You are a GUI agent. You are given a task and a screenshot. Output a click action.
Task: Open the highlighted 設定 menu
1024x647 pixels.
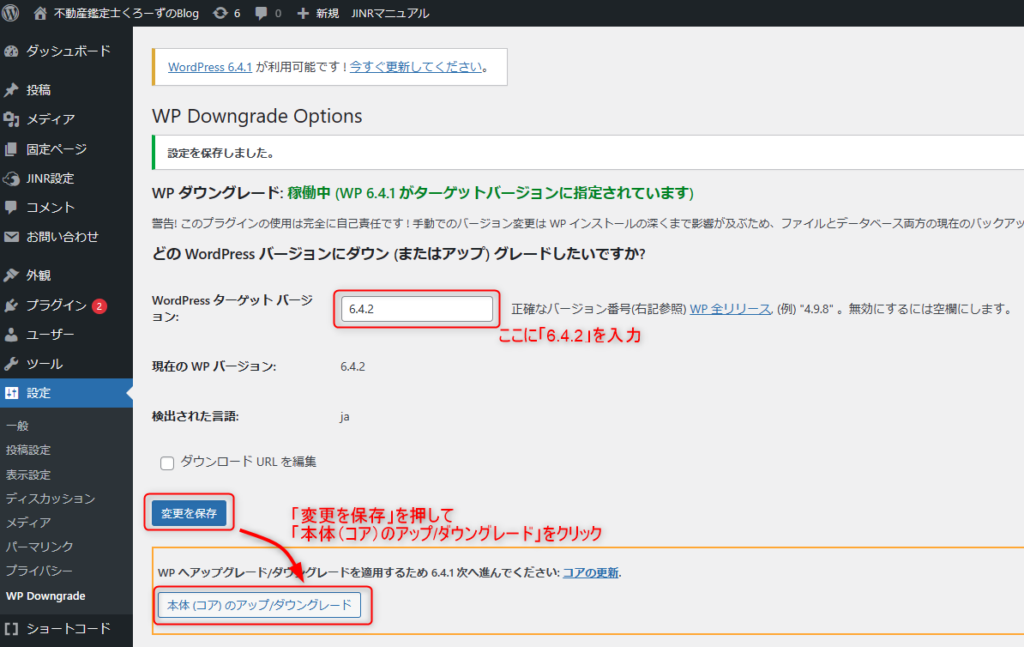tap(66, 393)
